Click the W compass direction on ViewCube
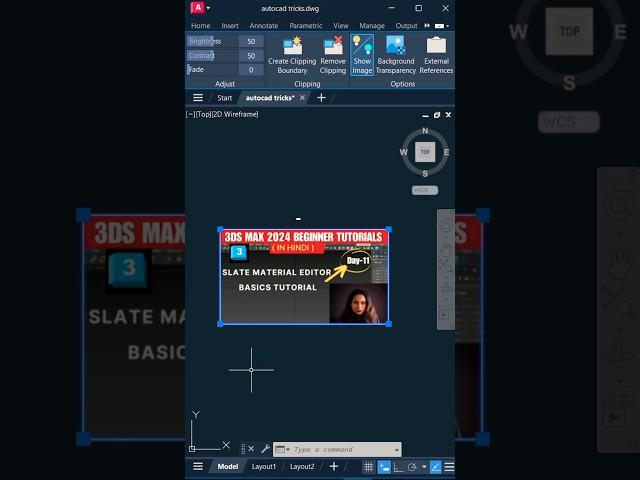 point(403,152)
